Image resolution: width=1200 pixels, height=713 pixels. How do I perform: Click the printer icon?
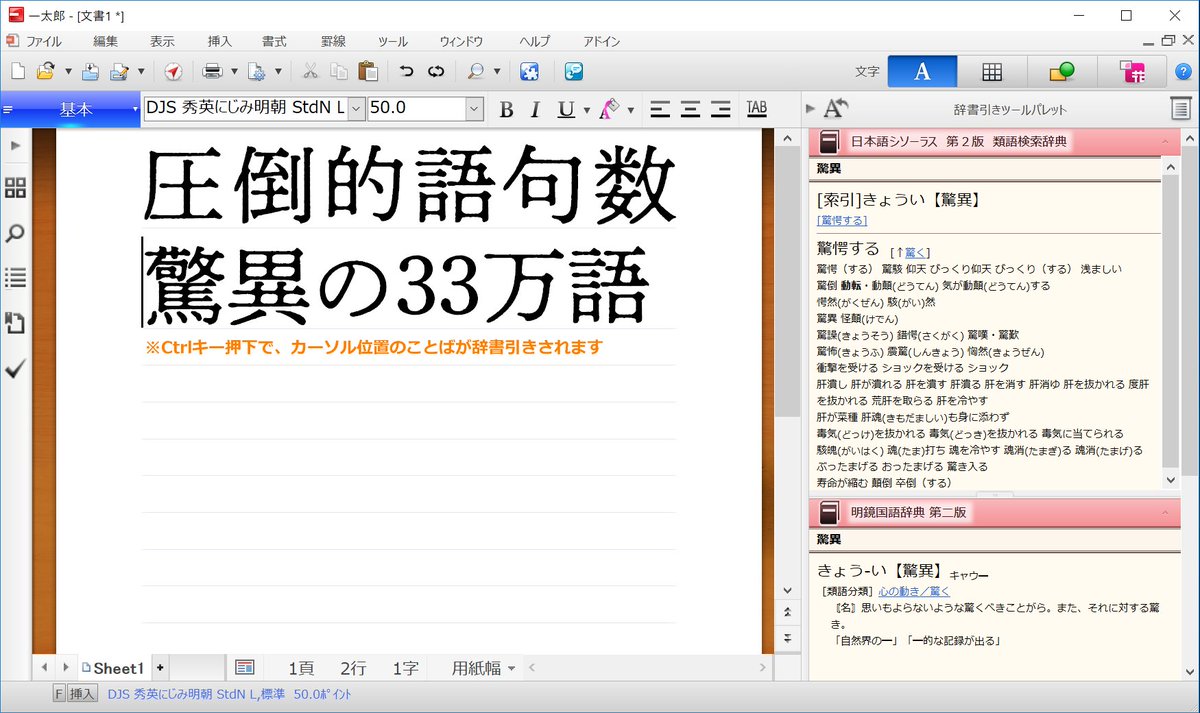click(x=211, y=71)
